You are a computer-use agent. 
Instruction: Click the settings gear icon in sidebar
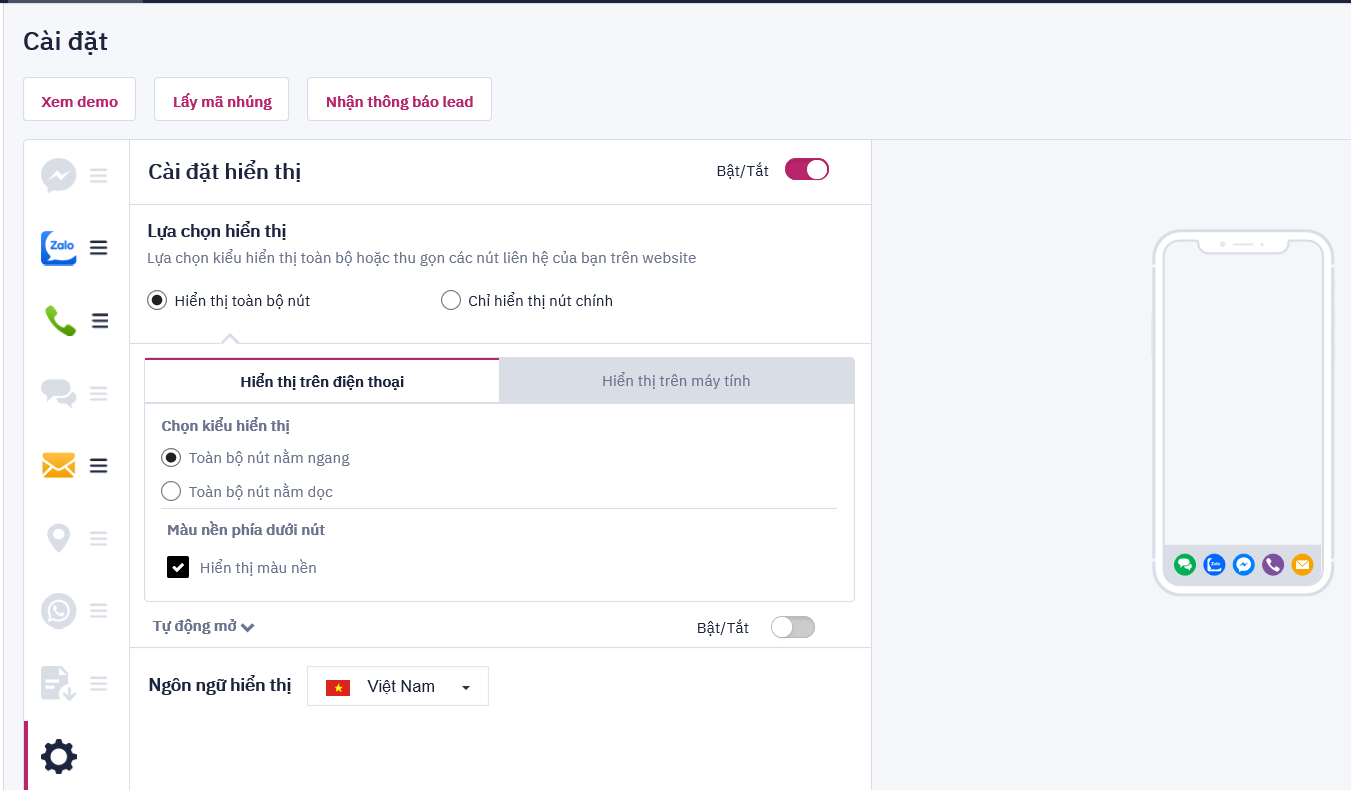(59, 756)
